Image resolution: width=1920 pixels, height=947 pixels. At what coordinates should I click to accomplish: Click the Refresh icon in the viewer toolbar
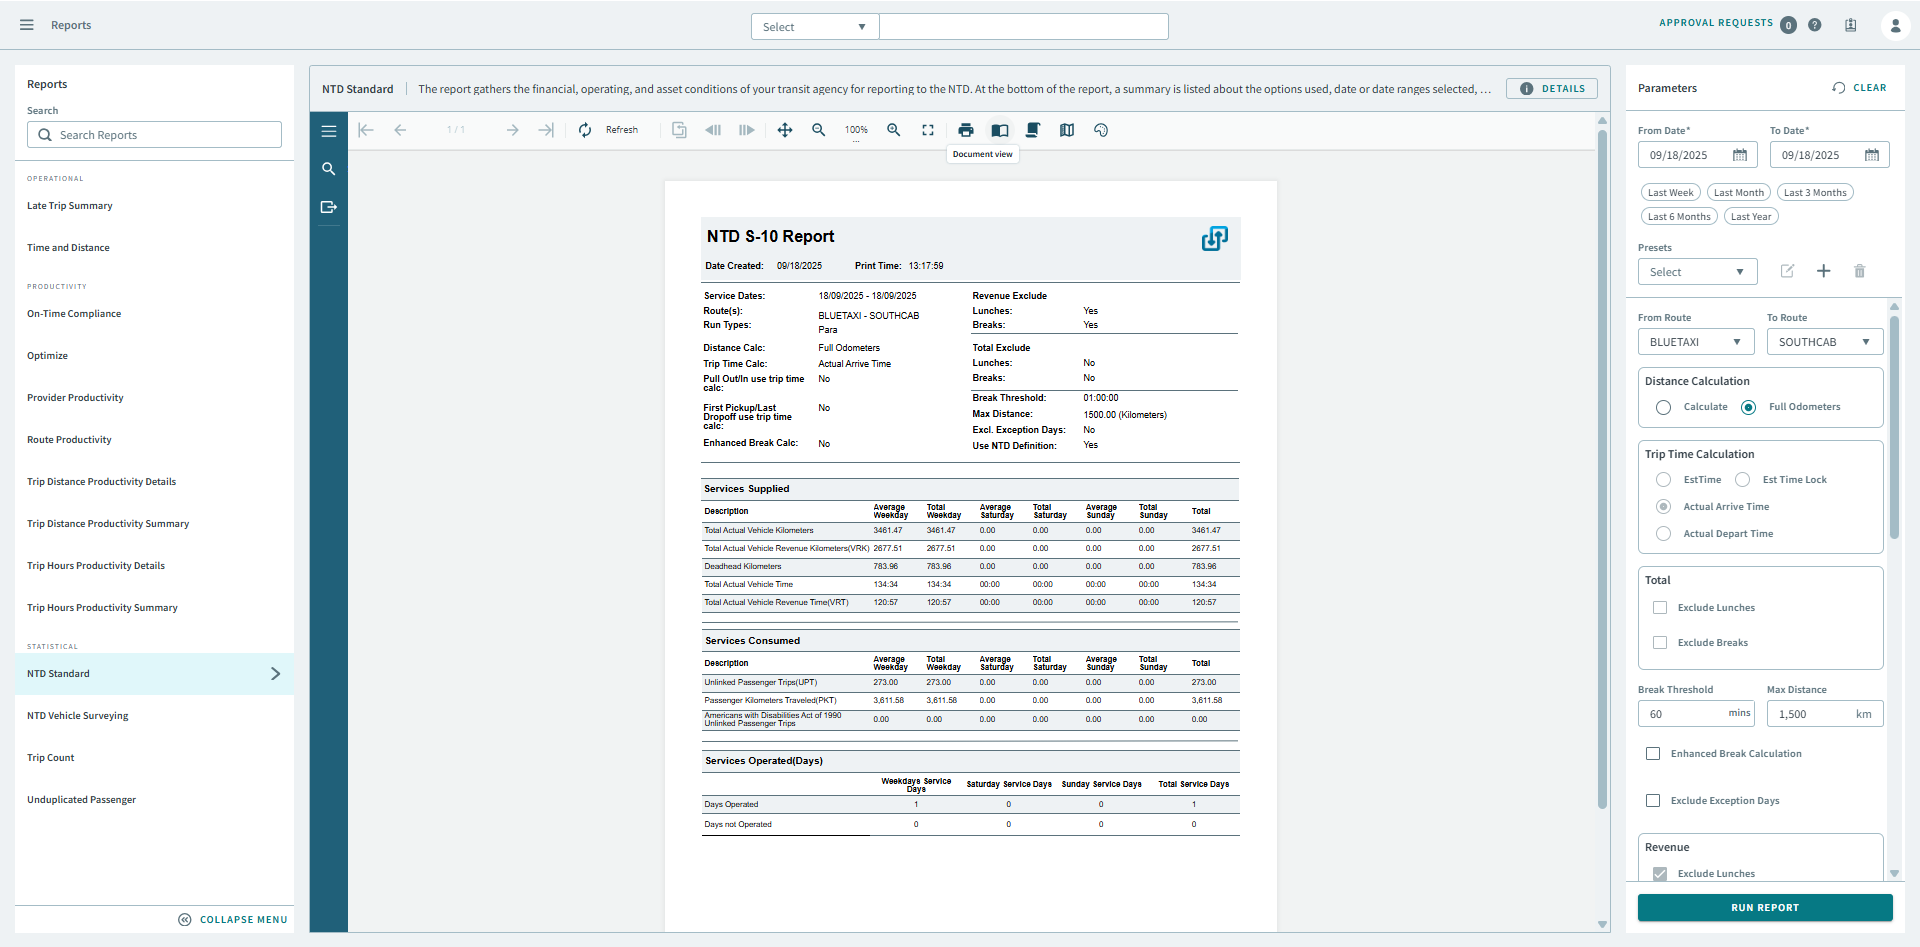[x=585, y=130]
